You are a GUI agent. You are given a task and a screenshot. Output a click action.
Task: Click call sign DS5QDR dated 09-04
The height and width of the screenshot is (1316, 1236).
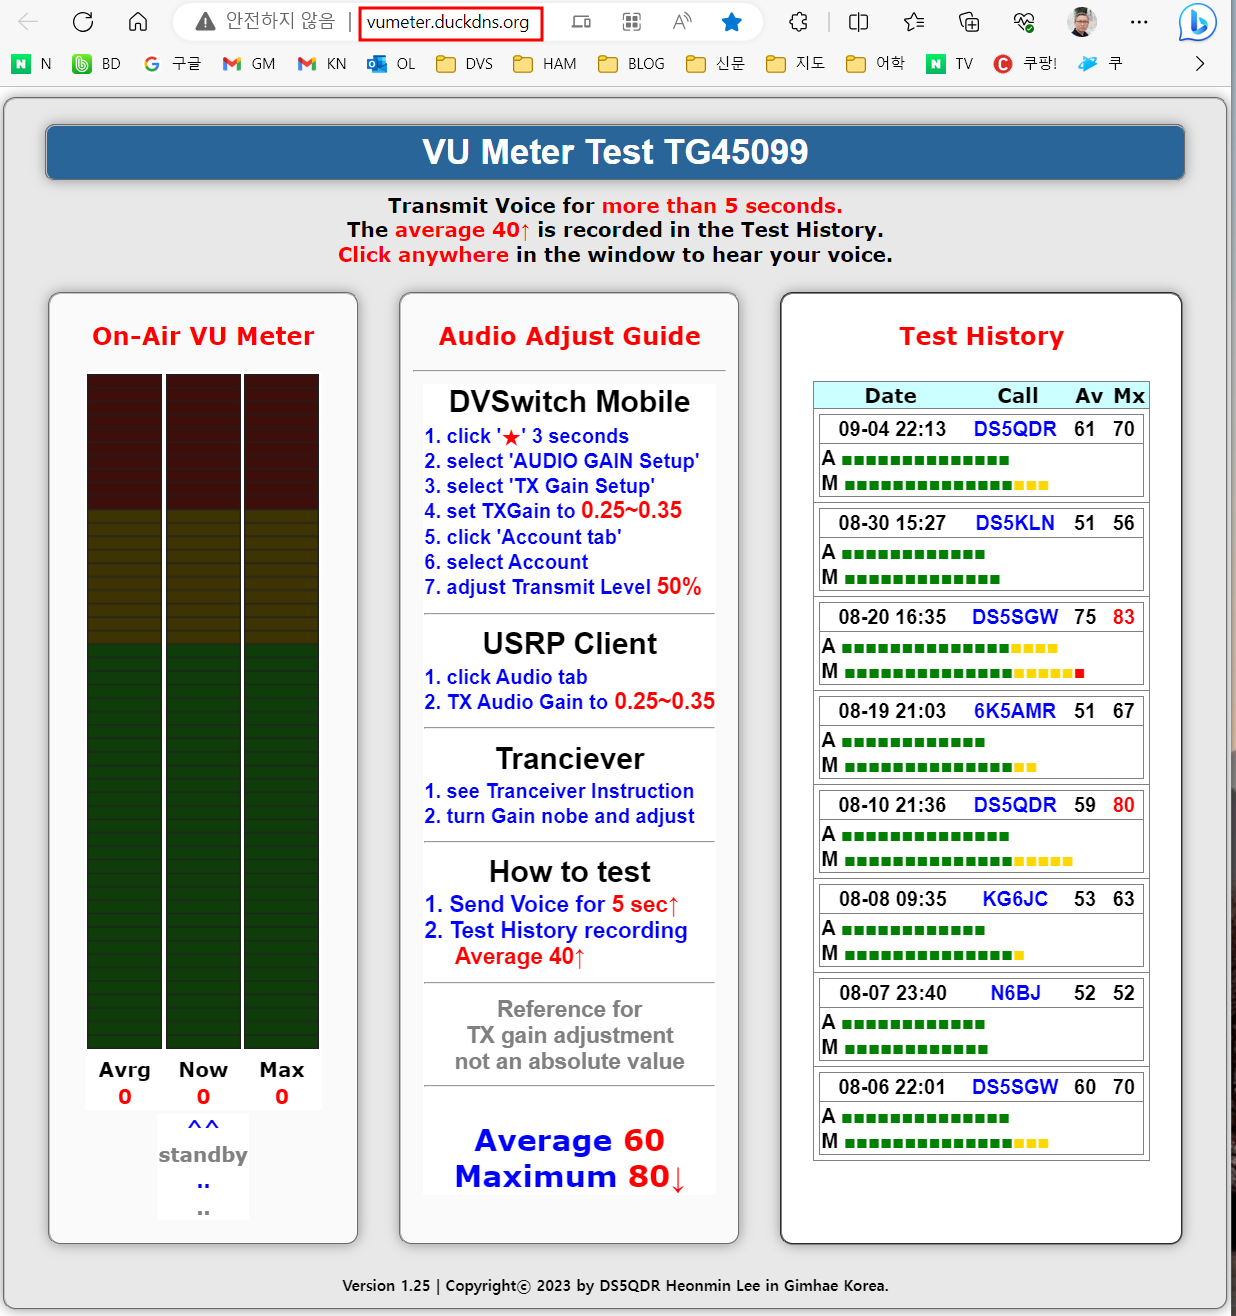[1015, 429]
